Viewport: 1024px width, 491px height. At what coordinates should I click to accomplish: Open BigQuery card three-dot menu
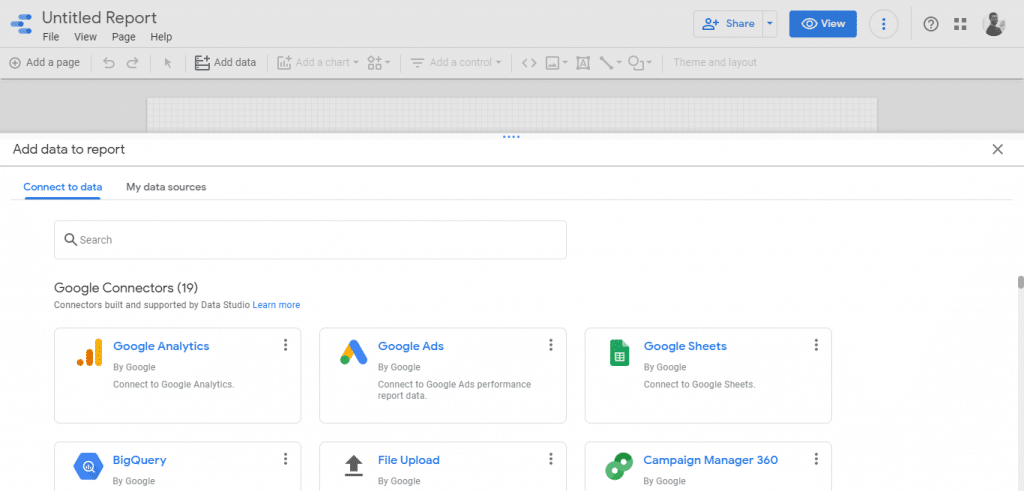[285, 460]
